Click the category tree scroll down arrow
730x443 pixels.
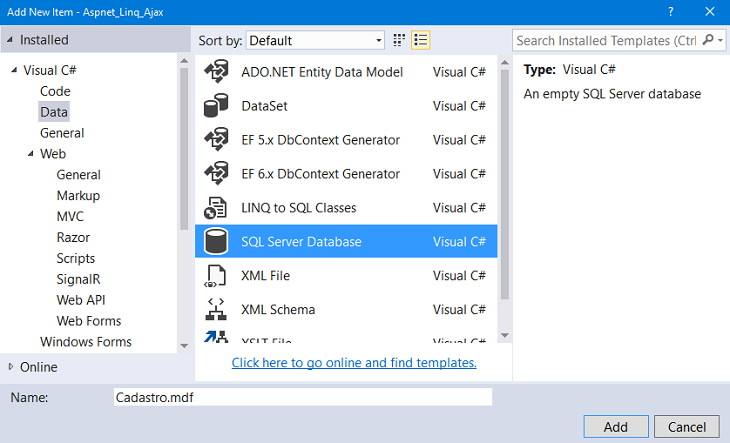184,346
